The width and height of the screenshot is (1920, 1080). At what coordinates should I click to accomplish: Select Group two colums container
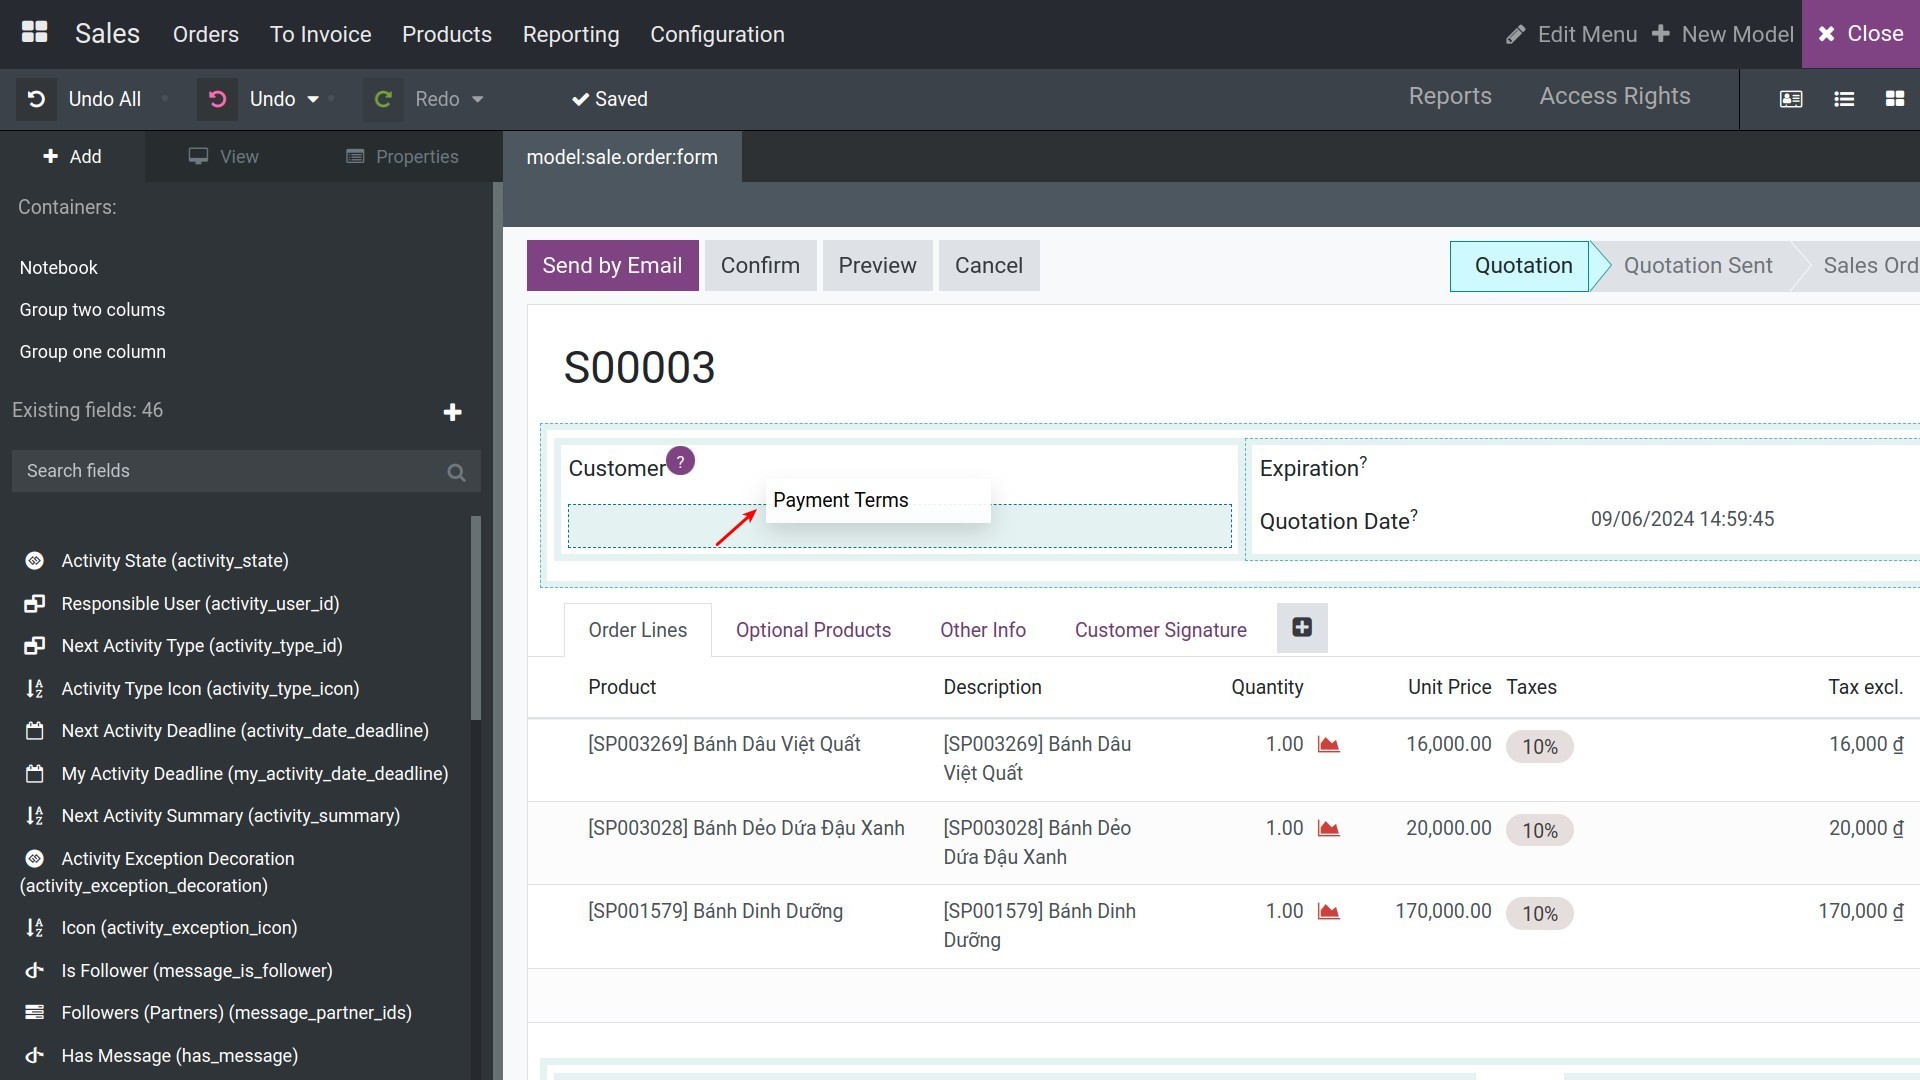point(92,310)
